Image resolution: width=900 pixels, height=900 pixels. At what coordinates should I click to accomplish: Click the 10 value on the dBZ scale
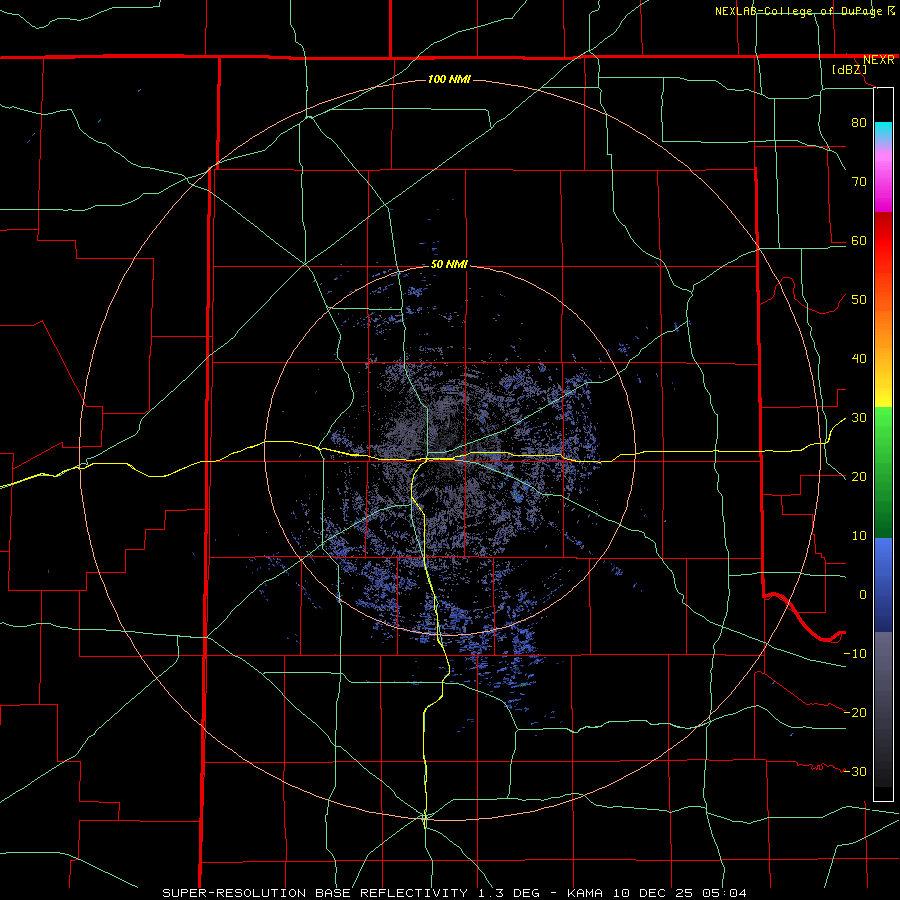click(x=859, y=536)
